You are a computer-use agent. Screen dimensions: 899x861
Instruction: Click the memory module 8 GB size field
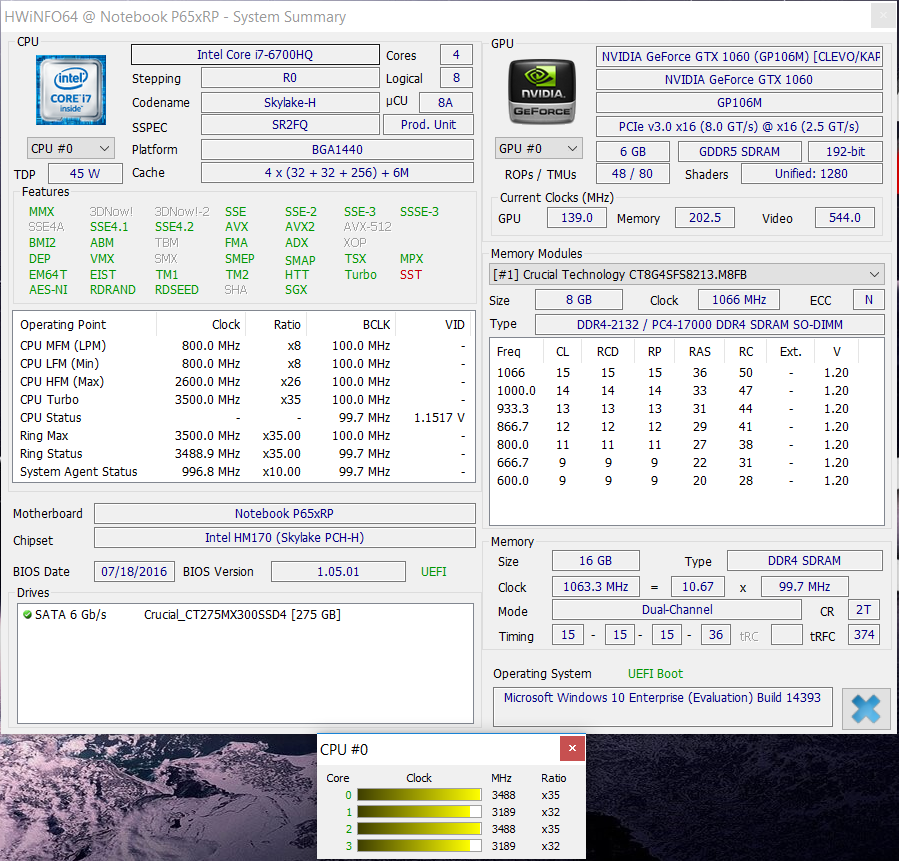[x=579, y=300]
